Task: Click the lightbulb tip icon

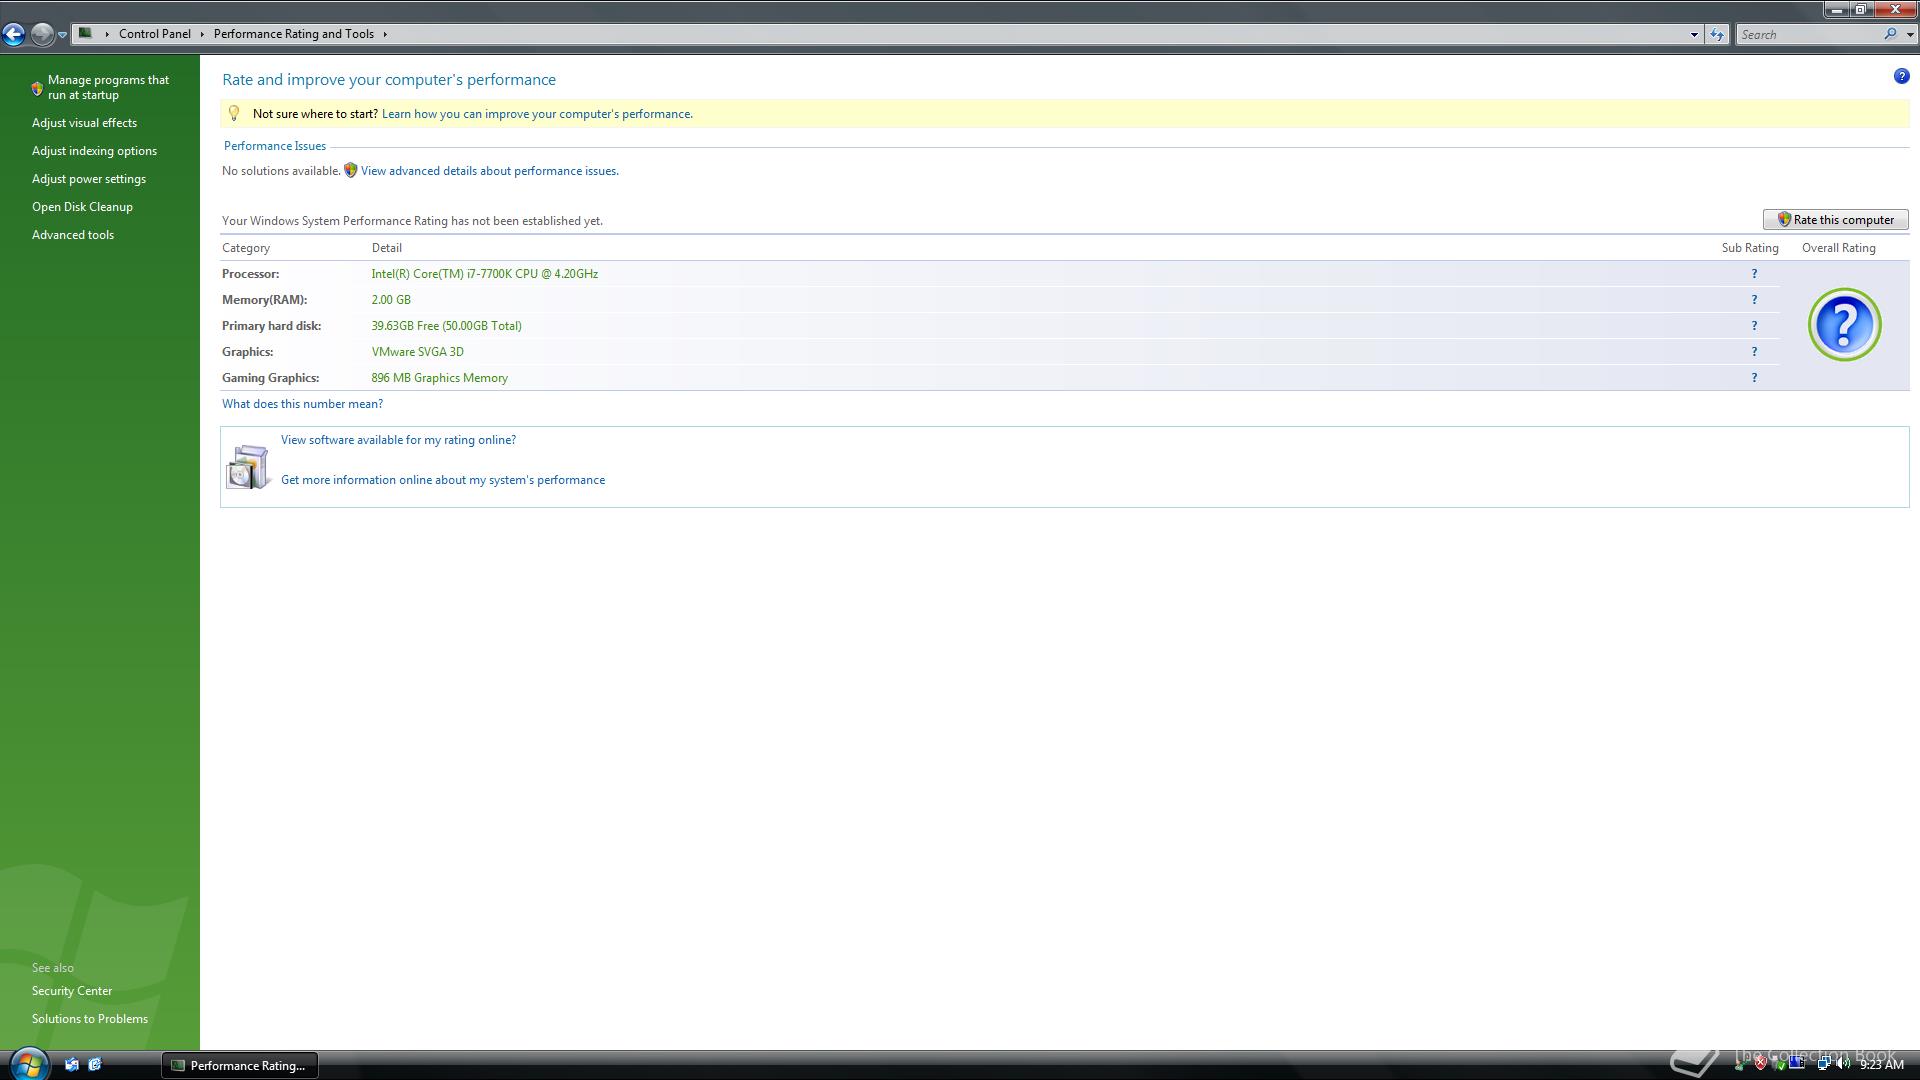Action: (234, 113)
